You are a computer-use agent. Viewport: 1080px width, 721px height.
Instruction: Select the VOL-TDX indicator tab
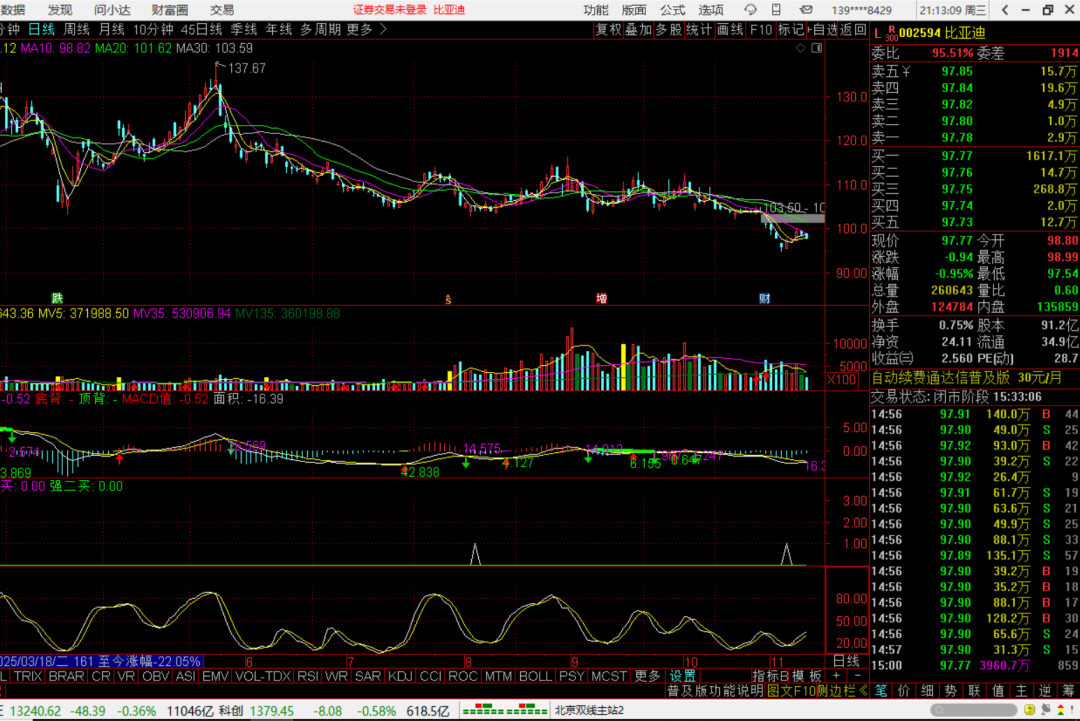pyautogui.click(x=264, y=676)
